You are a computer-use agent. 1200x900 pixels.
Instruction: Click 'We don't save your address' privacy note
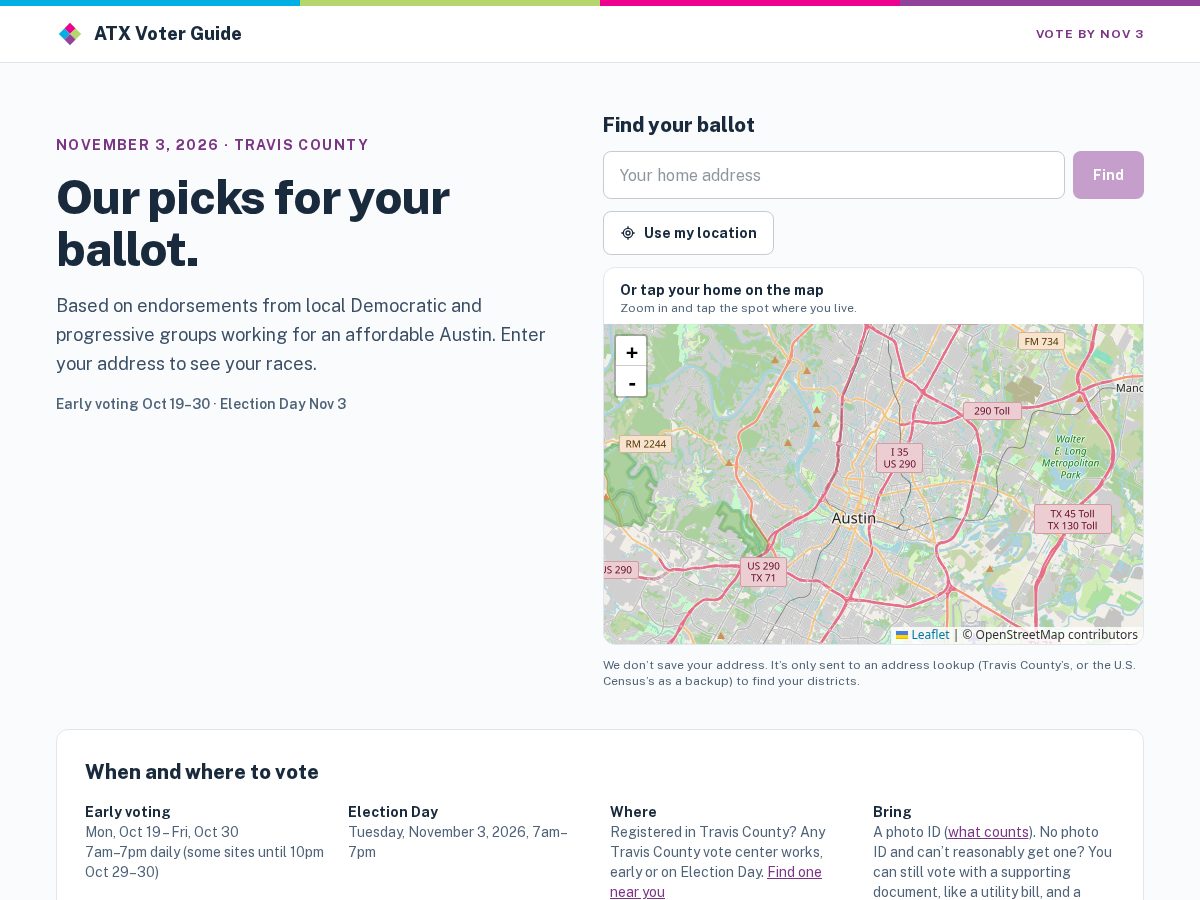tap(869, 673)
